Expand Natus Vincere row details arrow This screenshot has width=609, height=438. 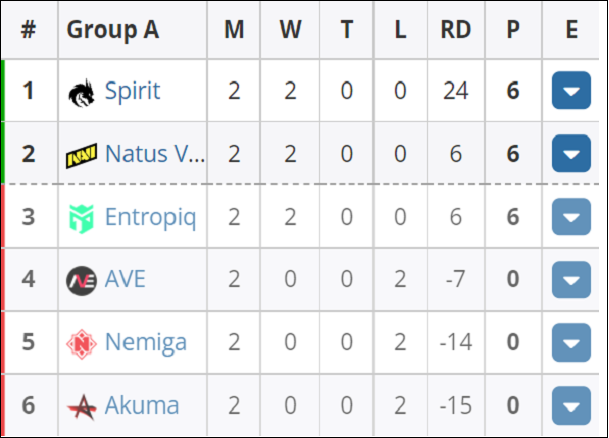pos(571,153)
